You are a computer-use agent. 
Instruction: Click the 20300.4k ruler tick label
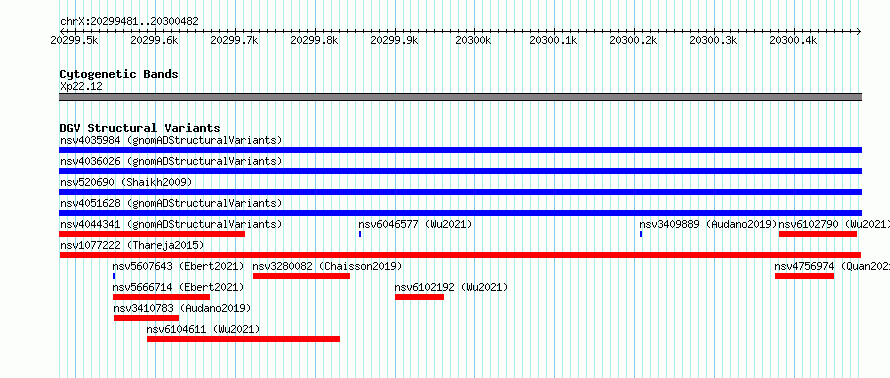[x=794, y=40]
